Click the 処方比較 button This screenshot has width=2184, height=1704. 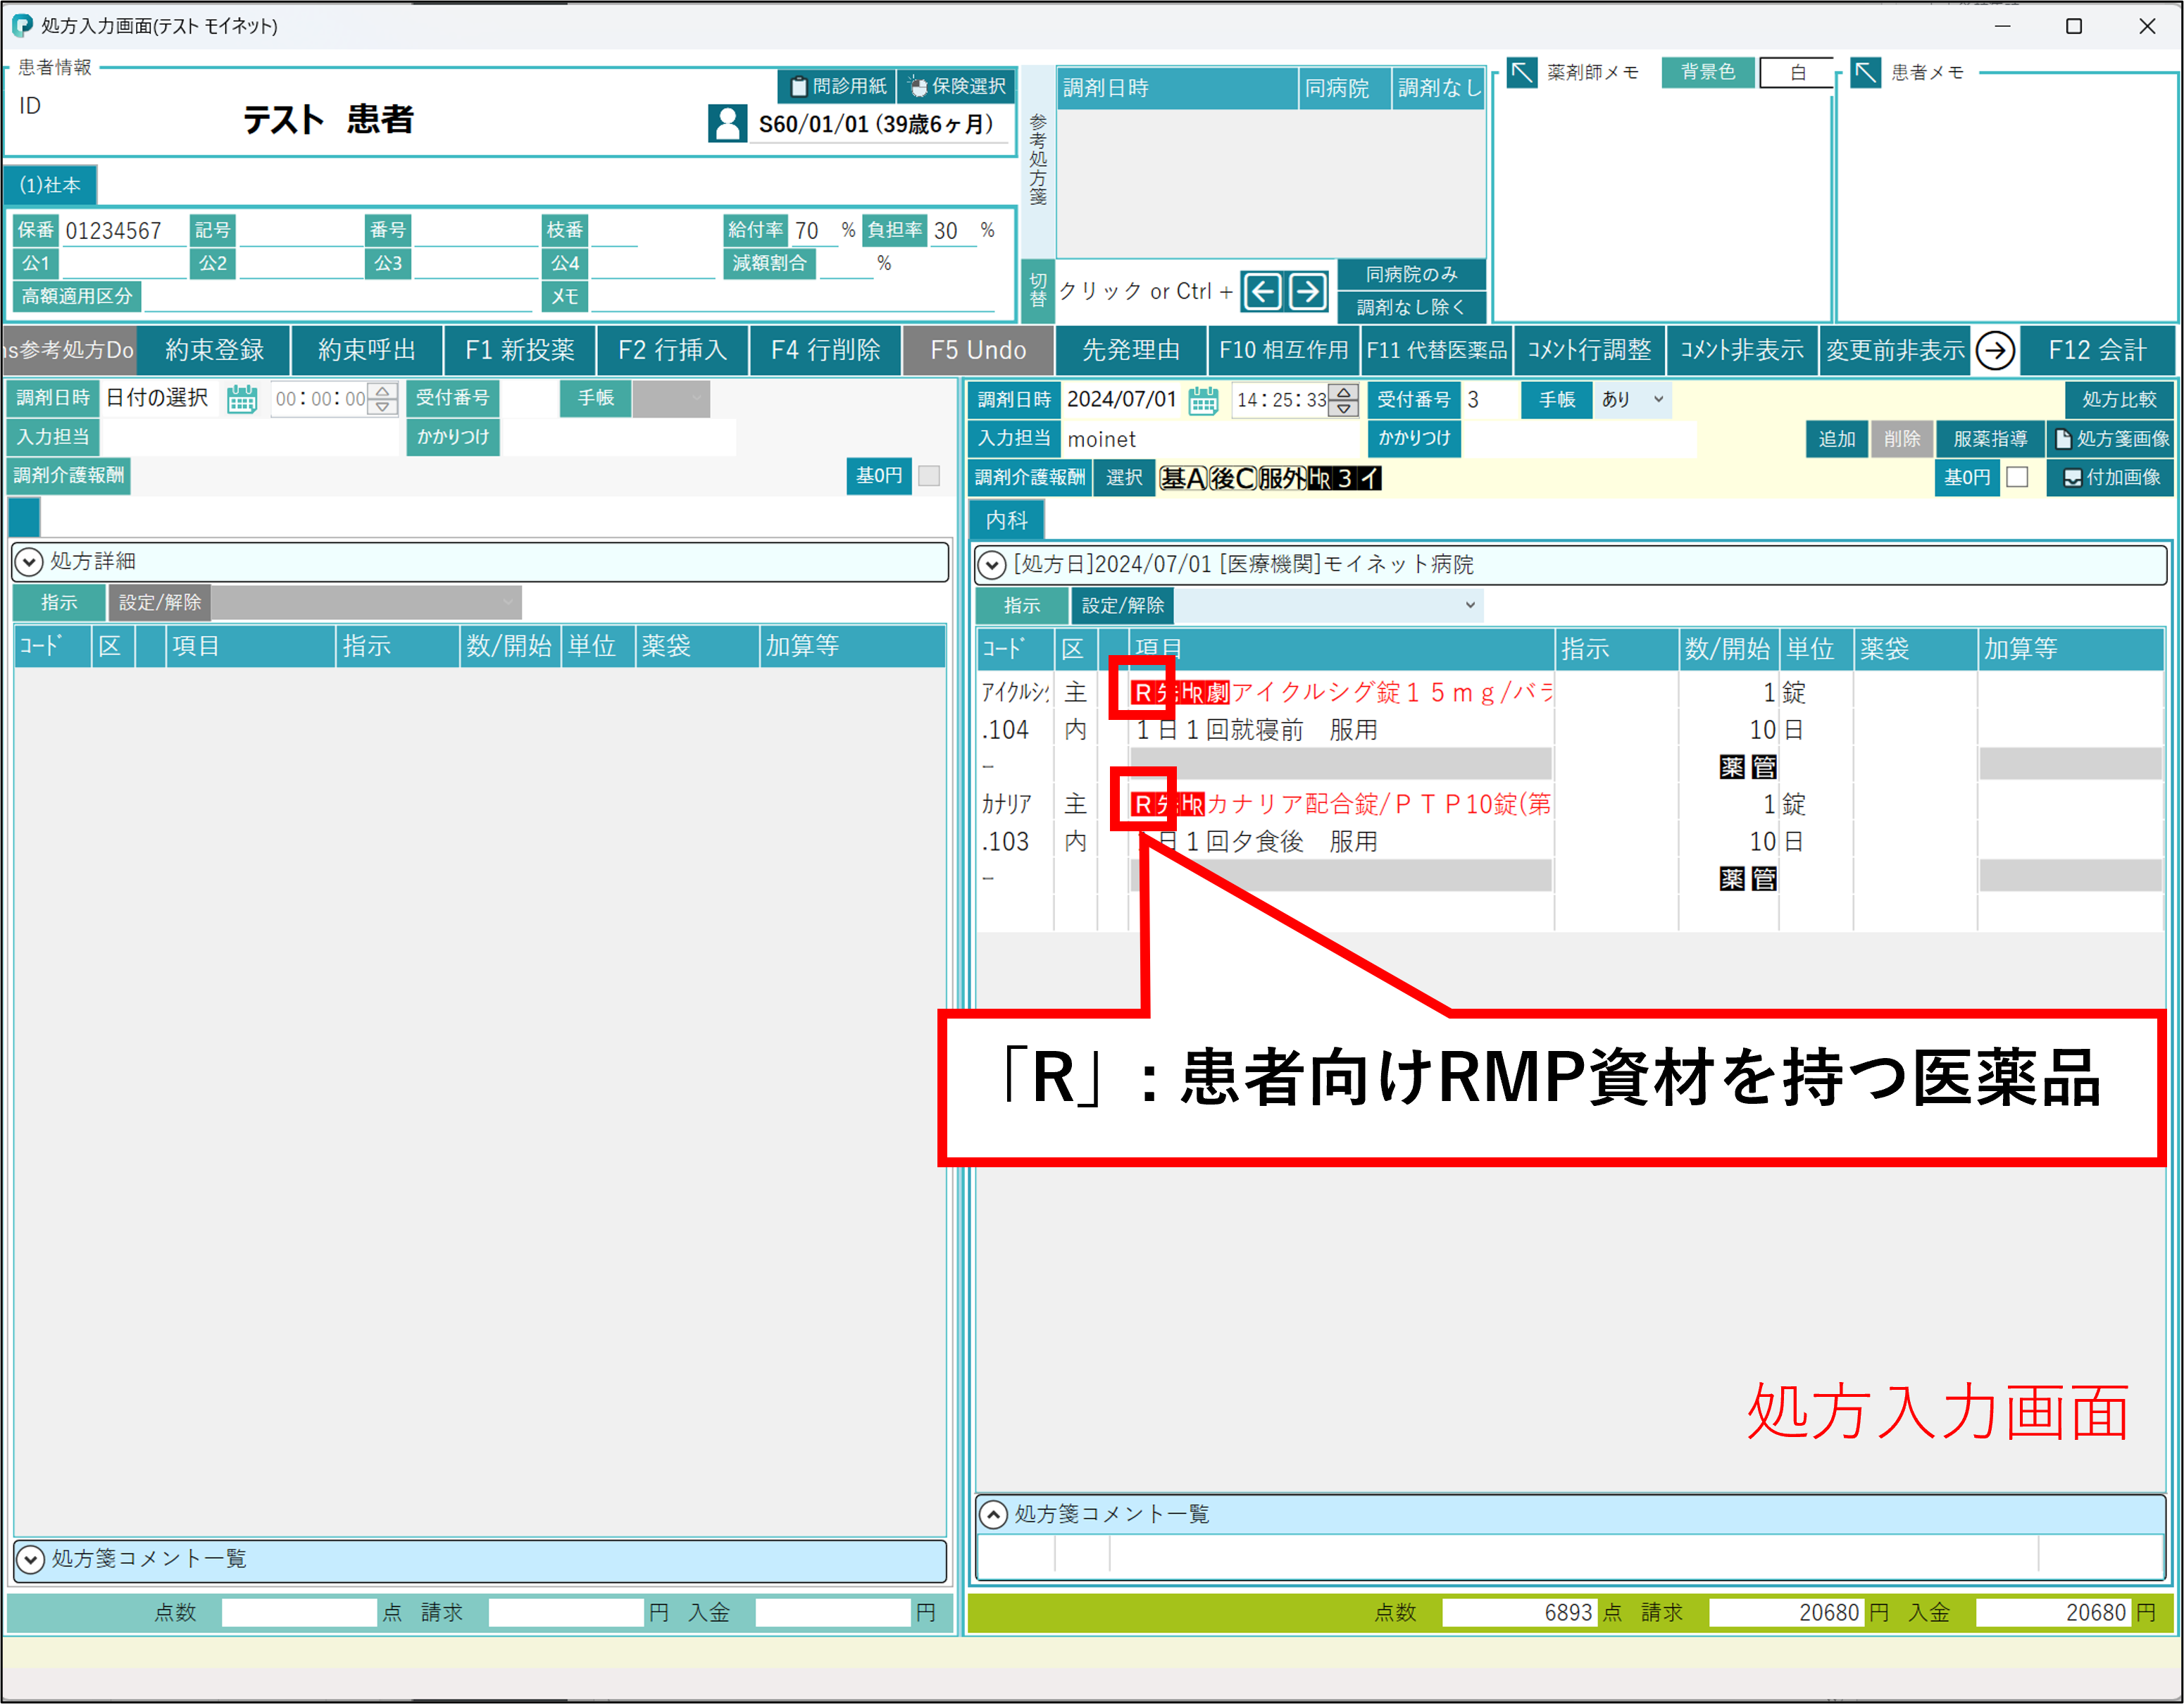2119,400
